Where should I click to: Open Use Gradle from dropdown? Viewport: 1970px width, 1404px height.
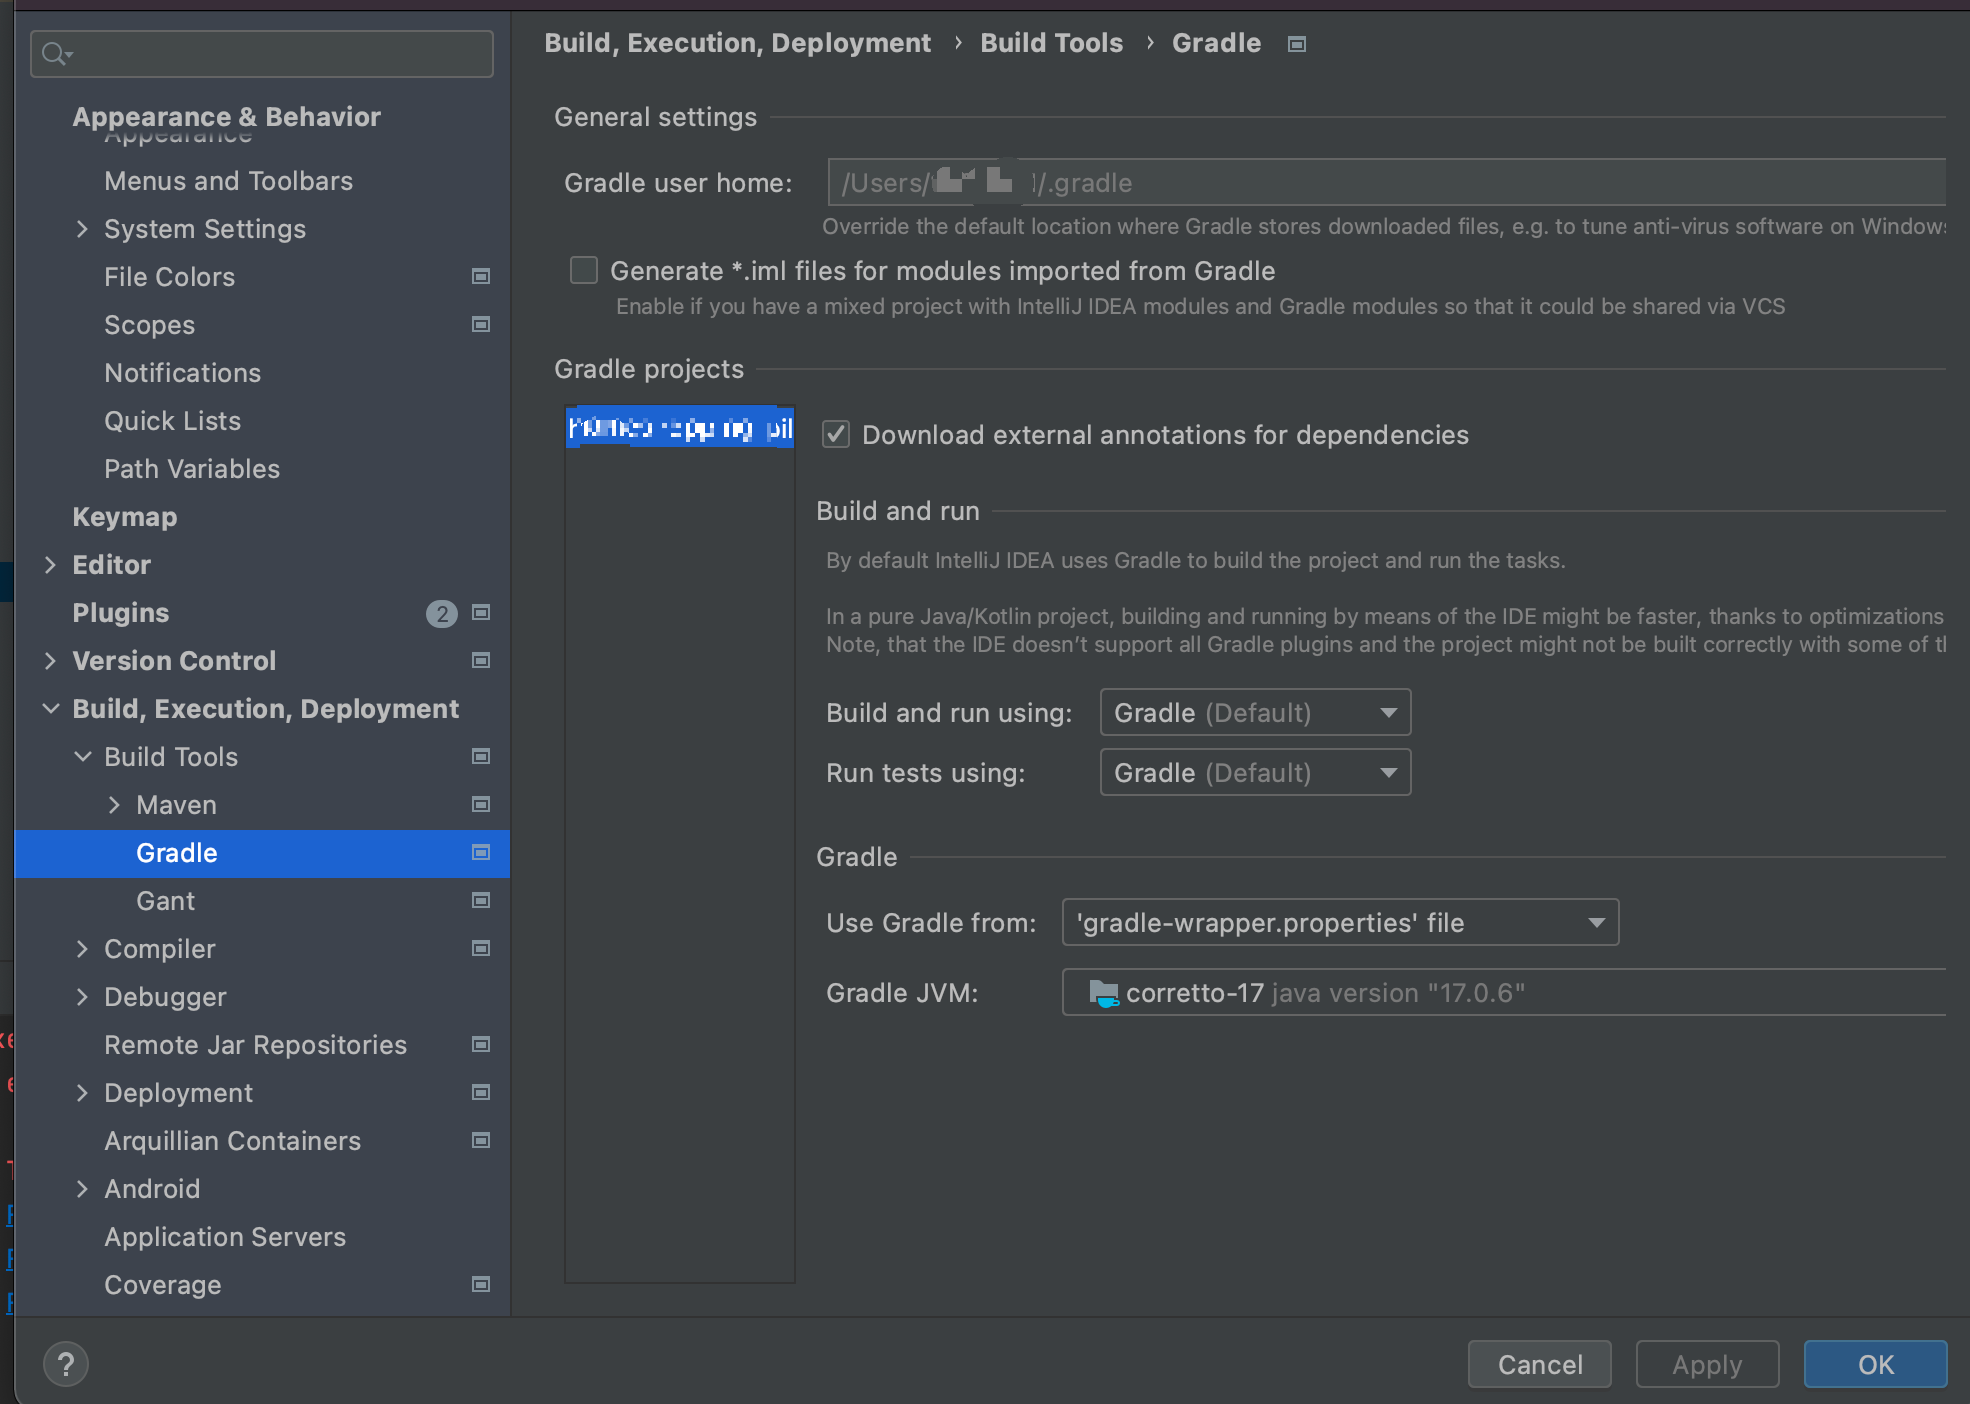click(1340, 922)
